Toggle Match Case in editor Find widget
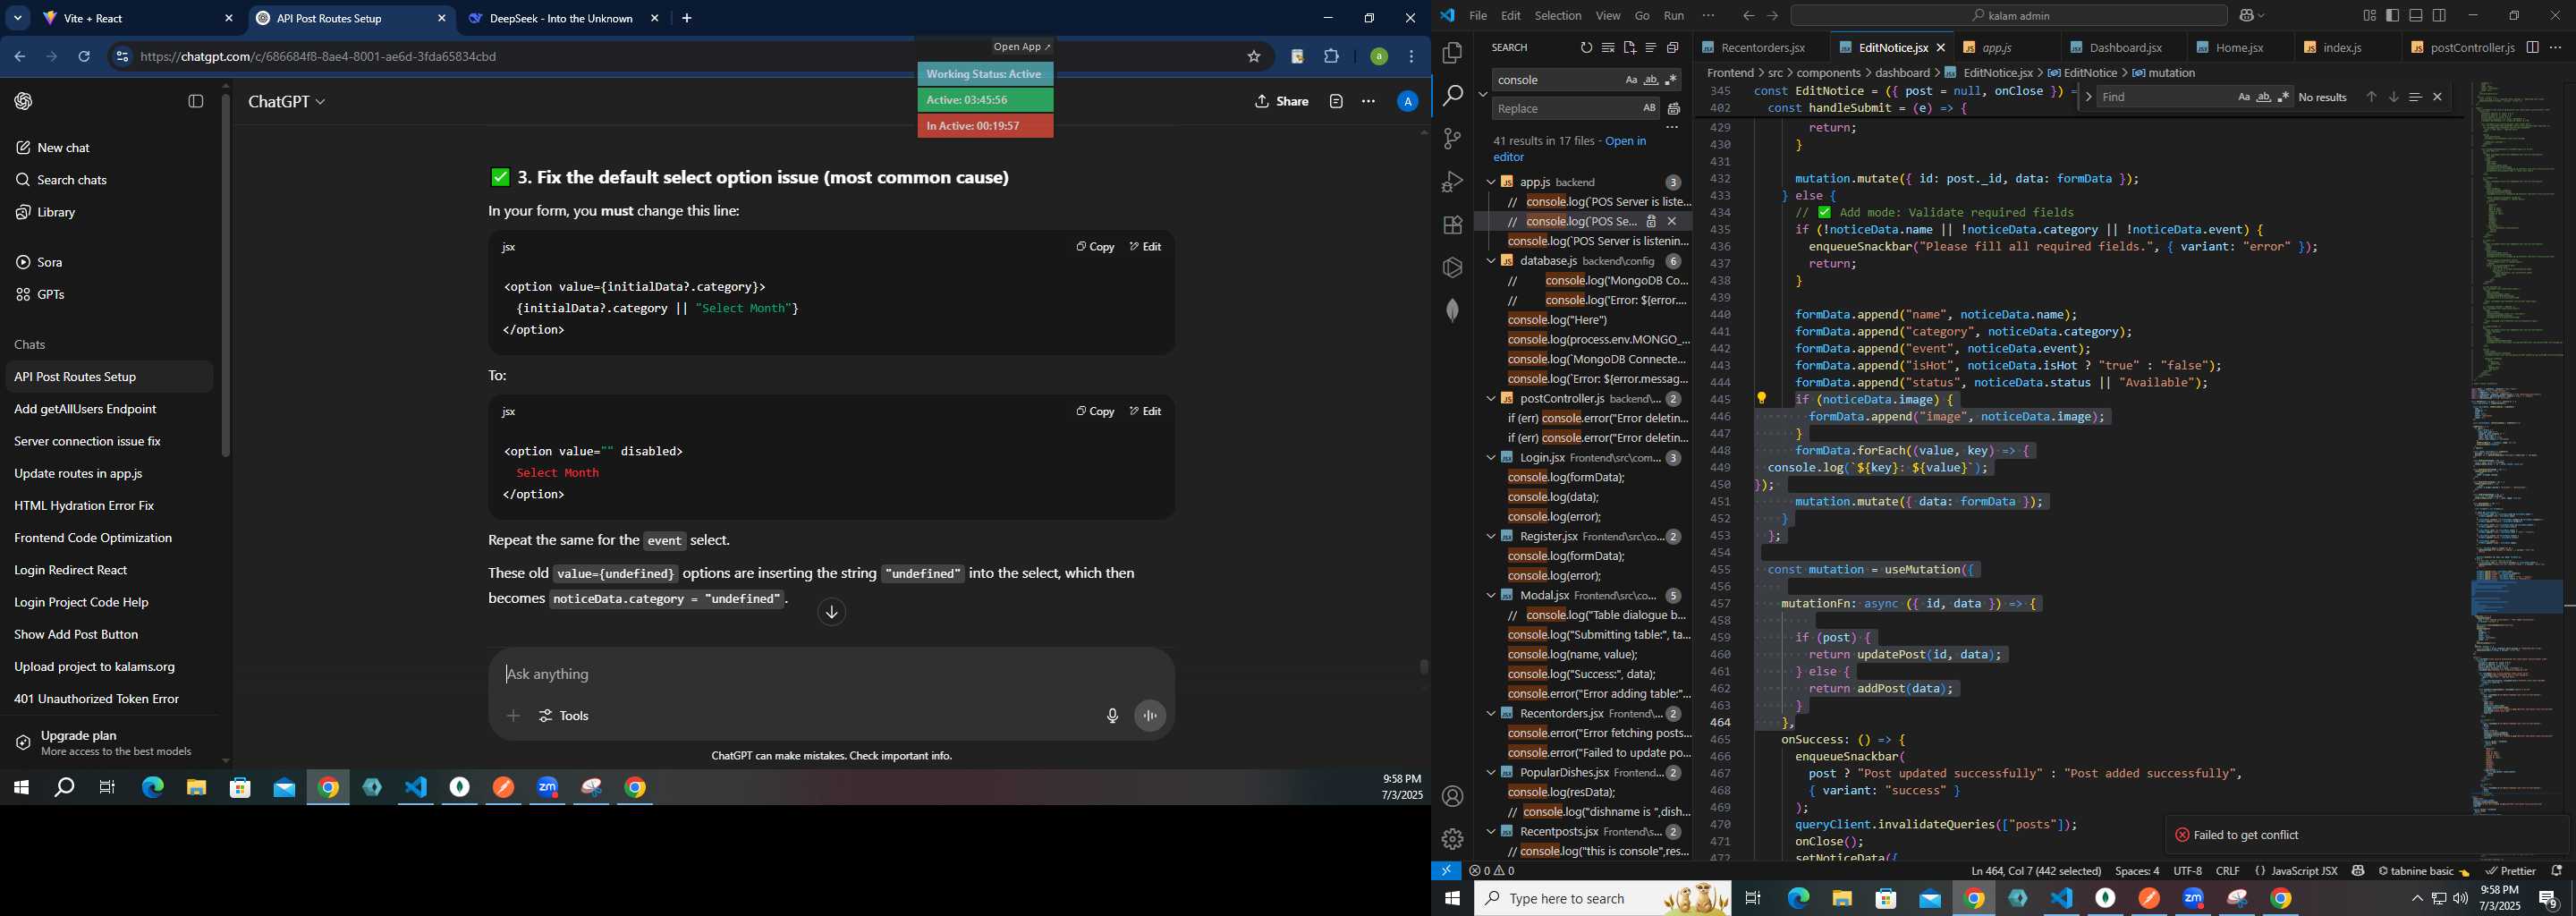2576x916 pixels. tap(2244, 97)
